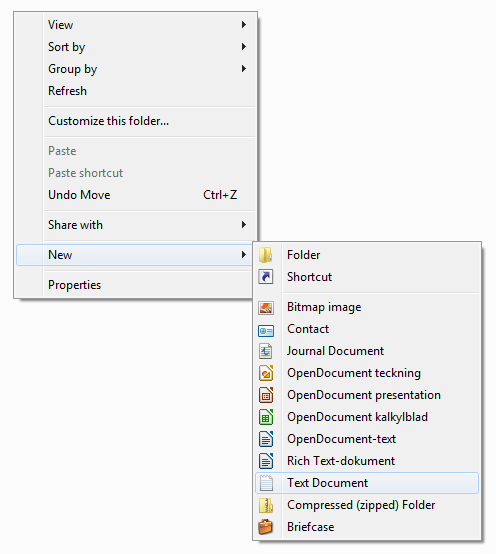Screen dimensions: 496x554
Task: Expand the View submenu arrow
Action: pos(244,24)
